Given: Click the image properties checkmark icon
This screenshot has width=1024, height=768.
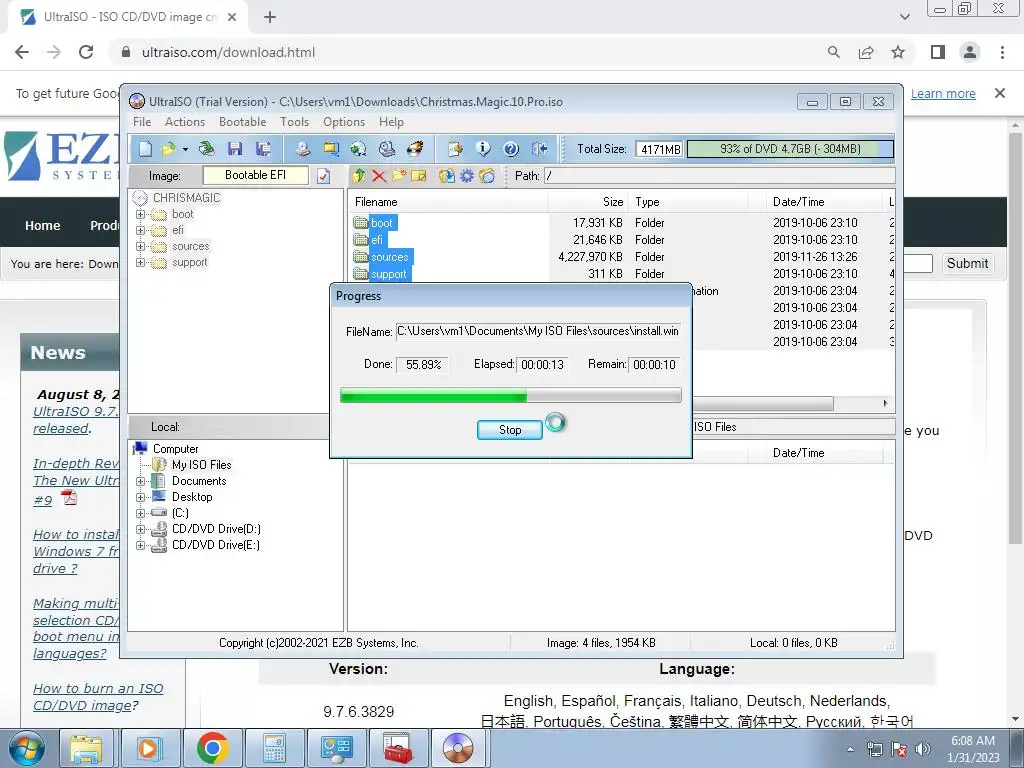Looking at the screenshot, I should [x=323, y=176].
